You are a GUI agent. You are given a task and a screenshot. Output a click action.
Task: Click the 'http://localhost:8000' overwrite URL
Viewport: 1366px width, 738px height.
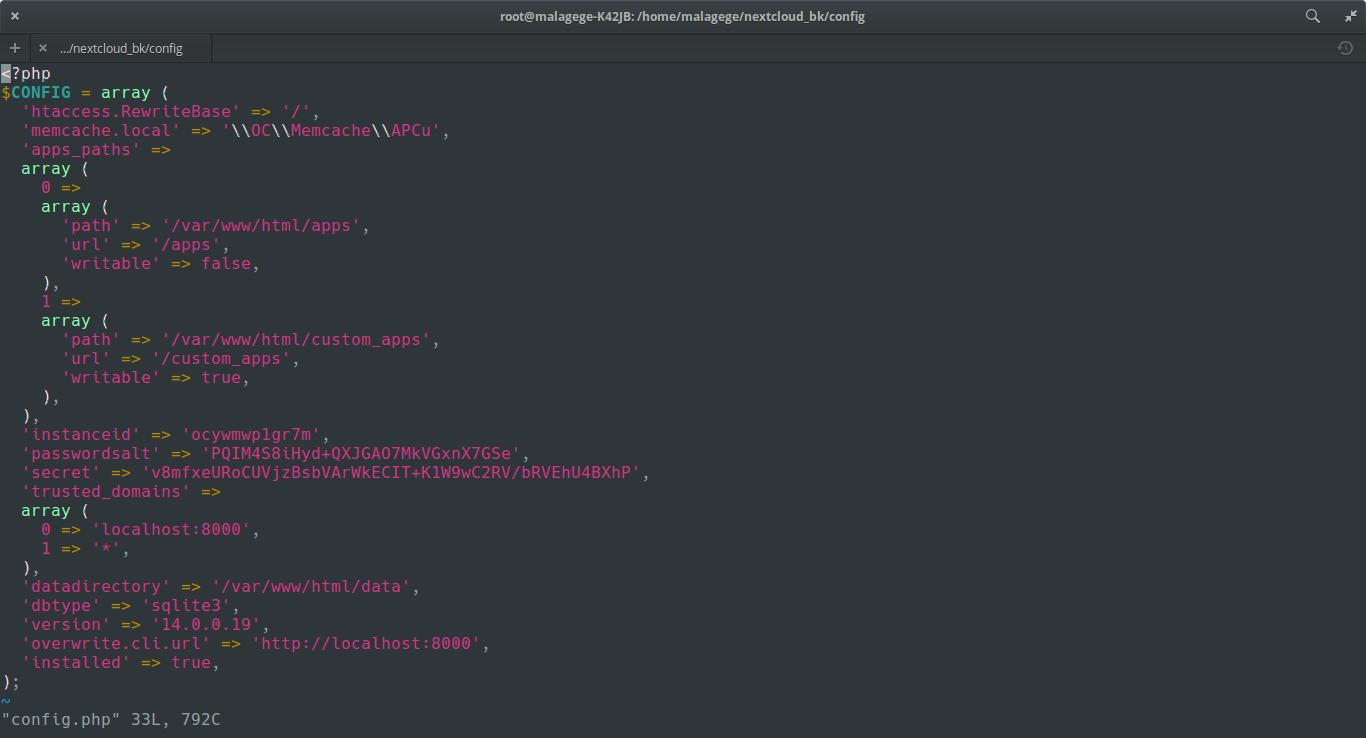click(366, 644)
